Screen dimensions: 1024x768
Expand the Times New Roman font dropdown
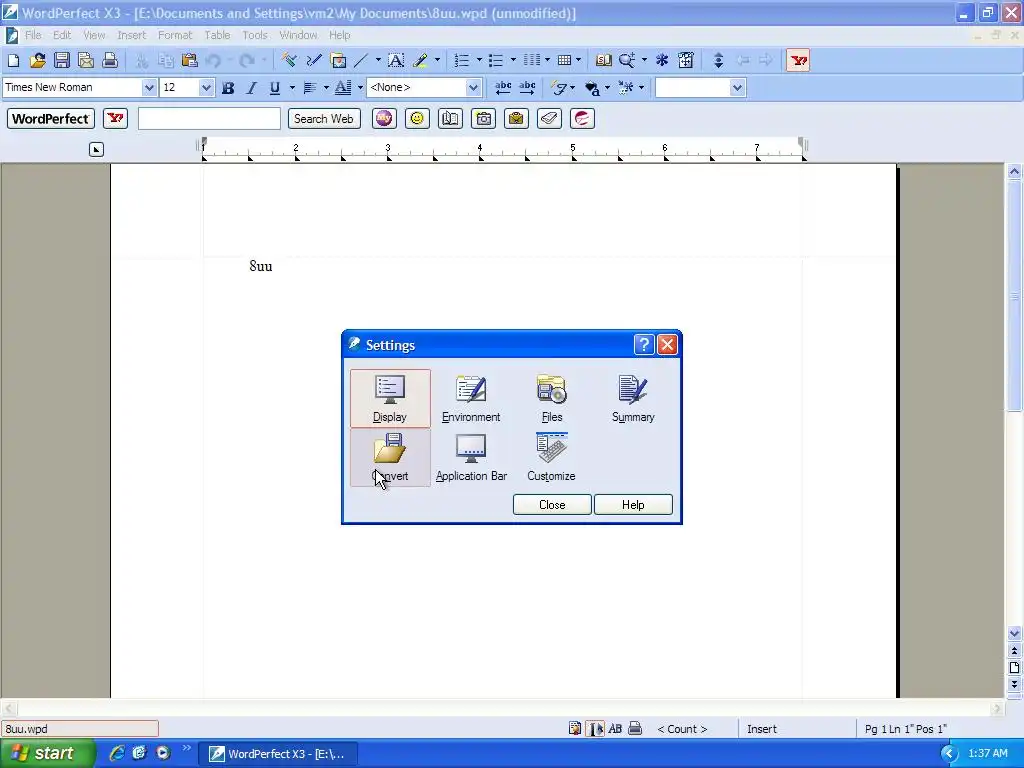tap(149, 88)
